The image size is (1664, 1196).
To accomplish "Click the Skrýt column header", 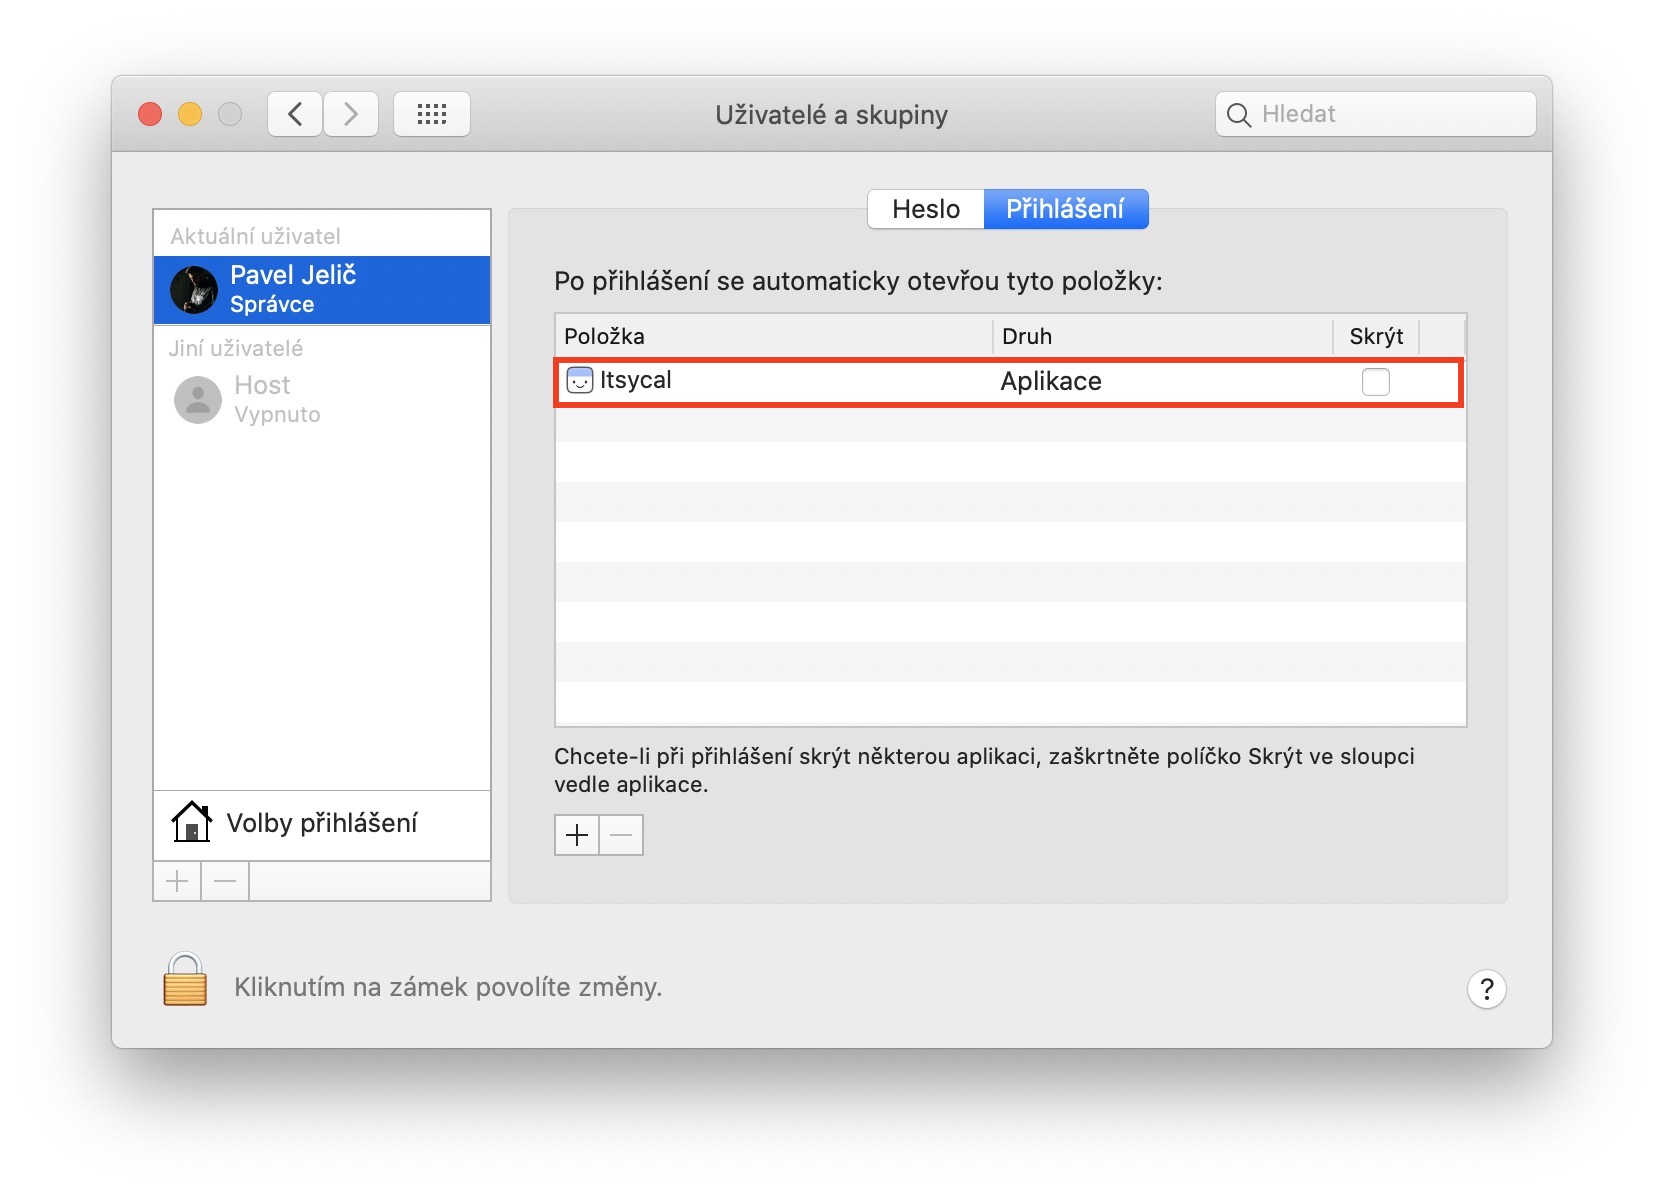I will pos(1376,336).
